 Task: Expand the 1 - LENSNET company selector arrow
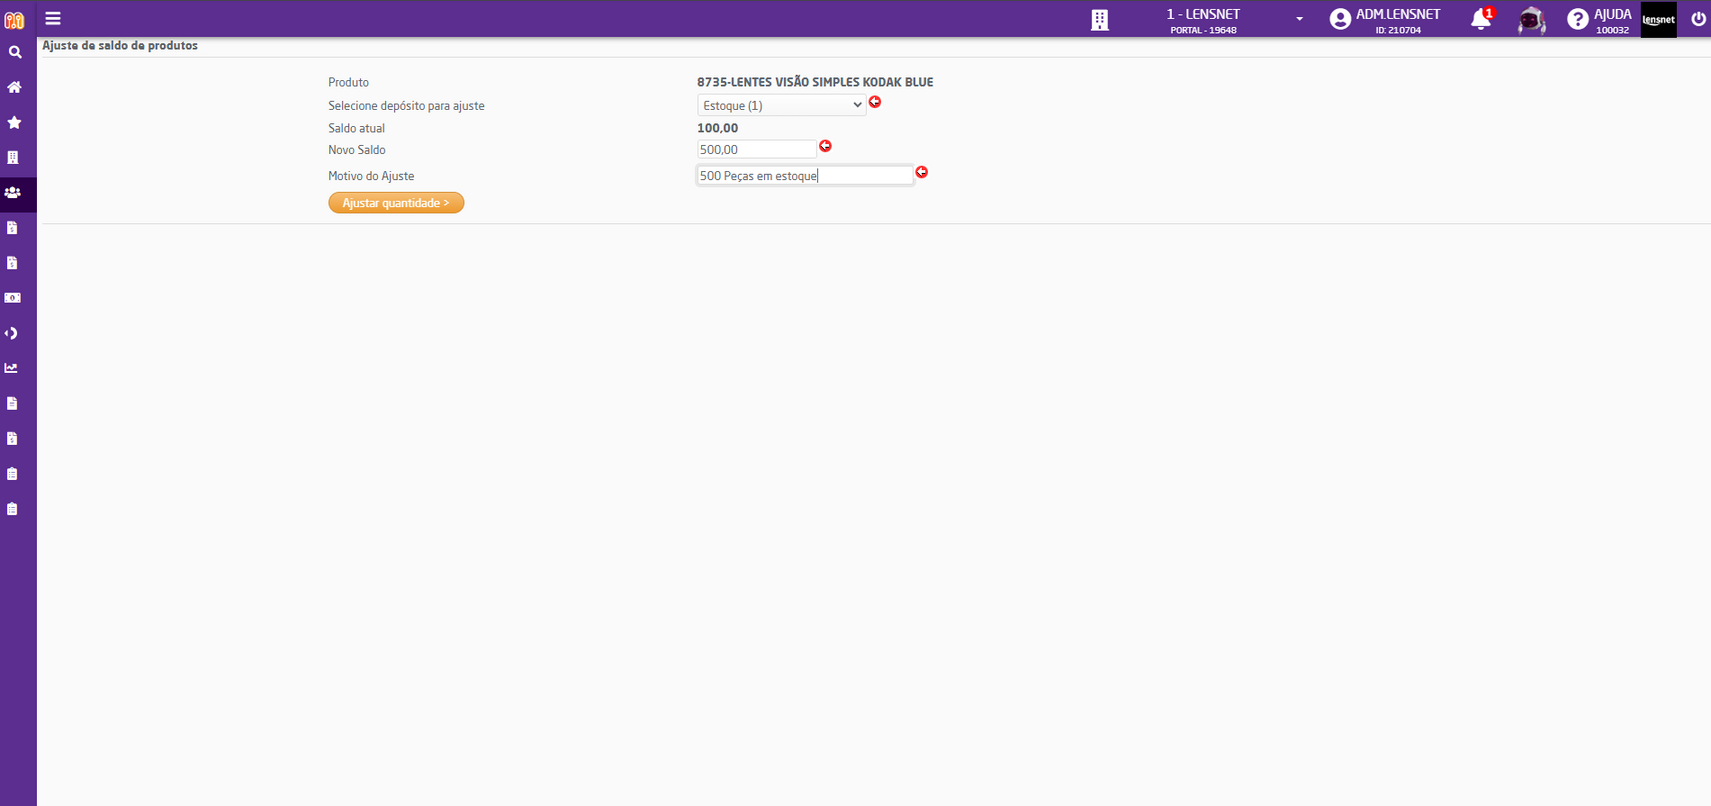1299,19
